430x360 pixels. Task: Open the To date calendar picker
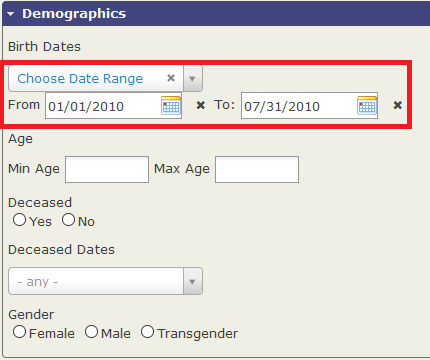coord(367,105)
